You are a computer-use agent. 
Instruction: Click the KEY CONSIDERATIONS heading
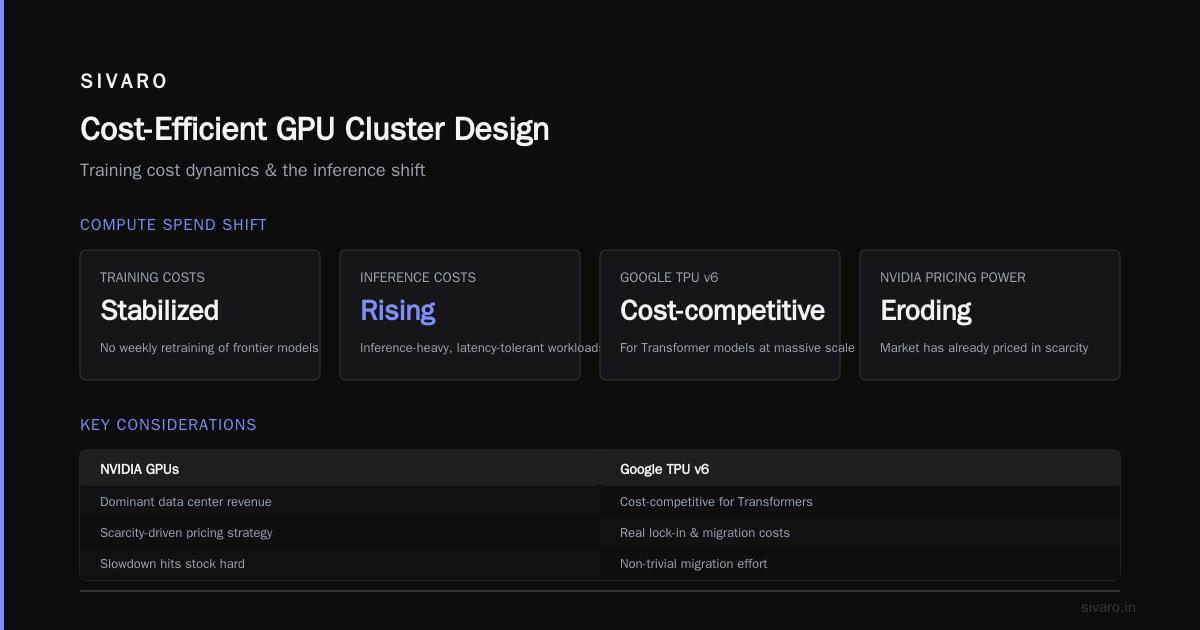click(168, 425)
